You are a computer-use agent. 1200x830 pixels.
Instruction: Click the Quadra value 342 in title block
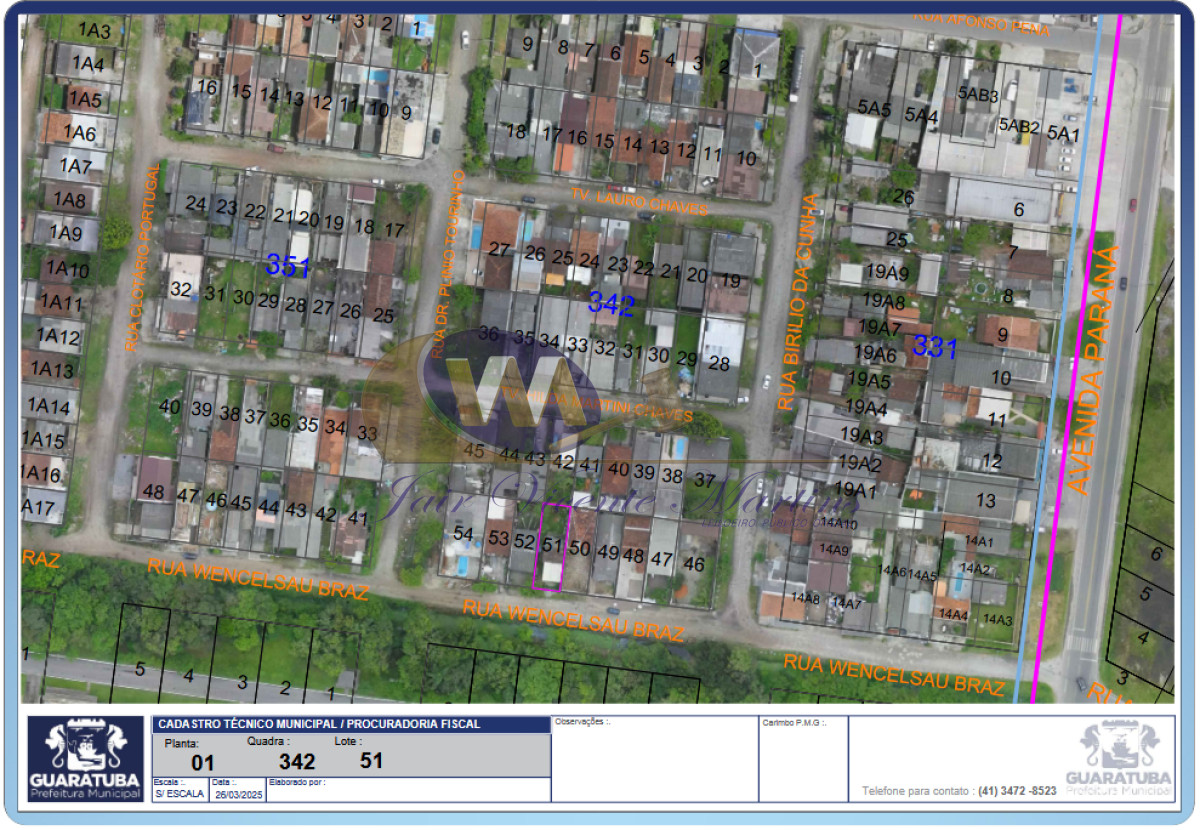297,762
